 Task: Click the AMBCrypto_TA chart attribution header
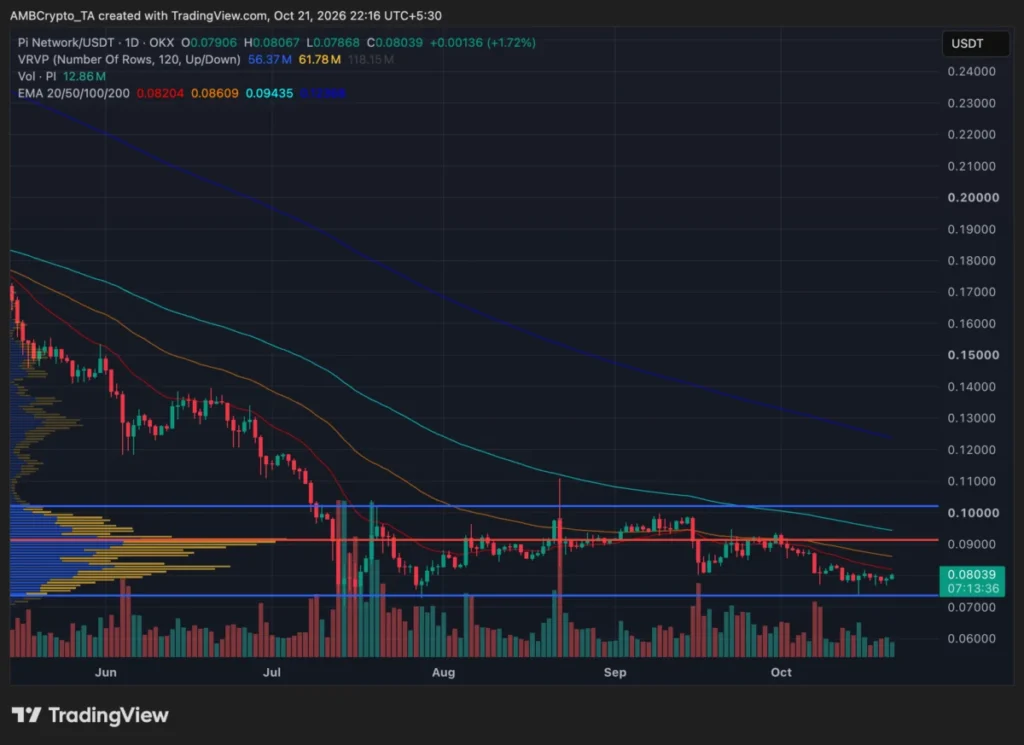(226, 16)
